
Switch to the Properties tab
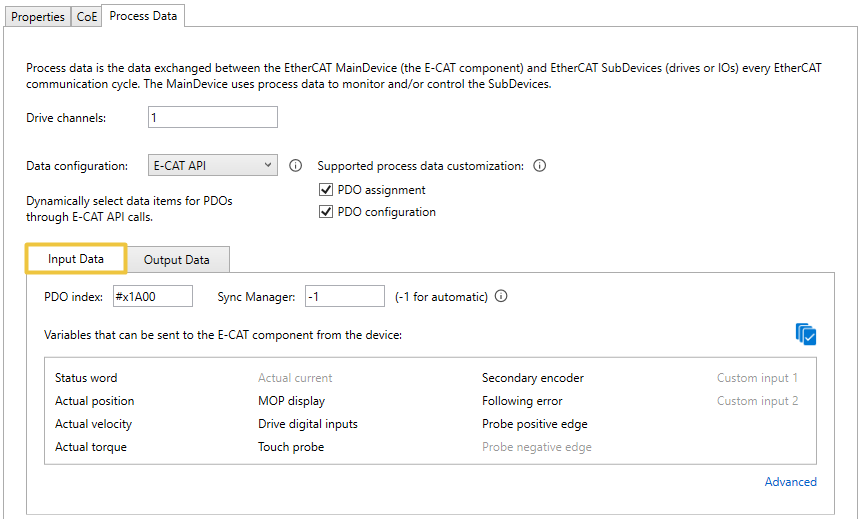(38, 17)
